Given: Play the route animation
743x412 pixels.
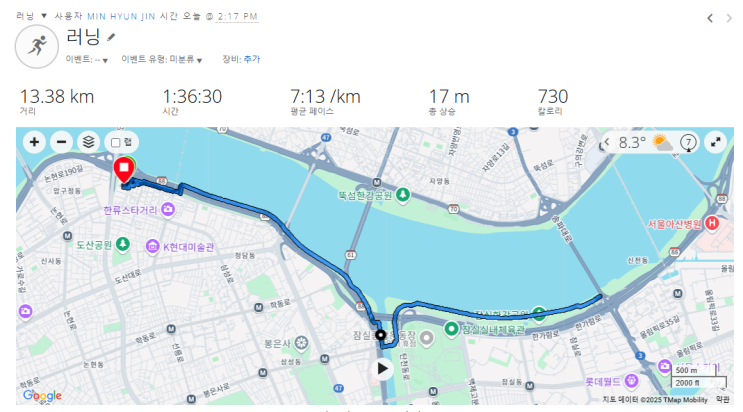Looking at the screenshot, I should (382, 368).
